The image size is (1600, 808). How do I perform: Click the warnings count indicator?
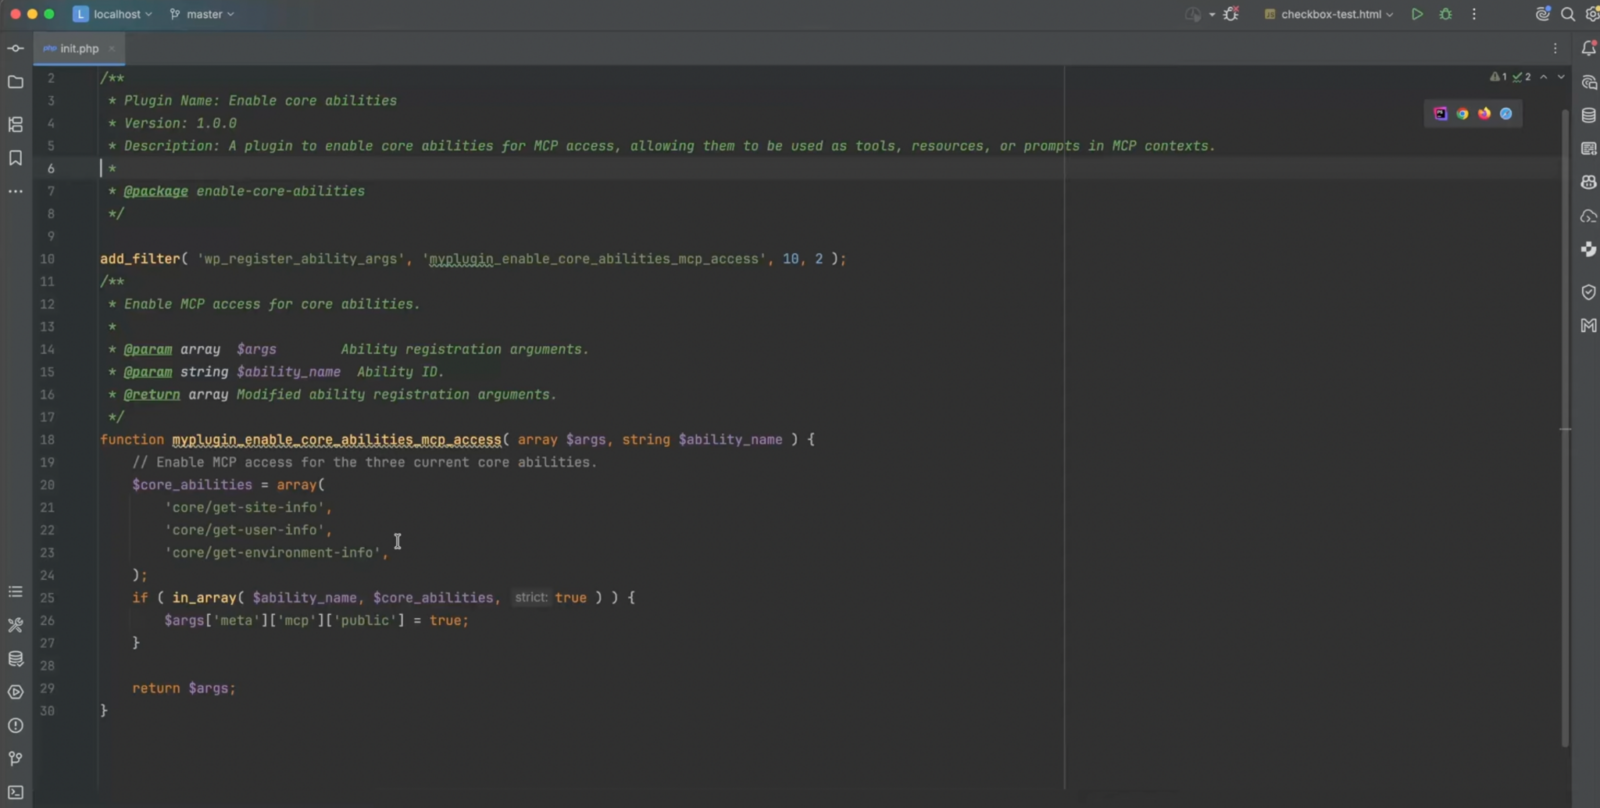pyautogui.click(x=1498, y=77)
